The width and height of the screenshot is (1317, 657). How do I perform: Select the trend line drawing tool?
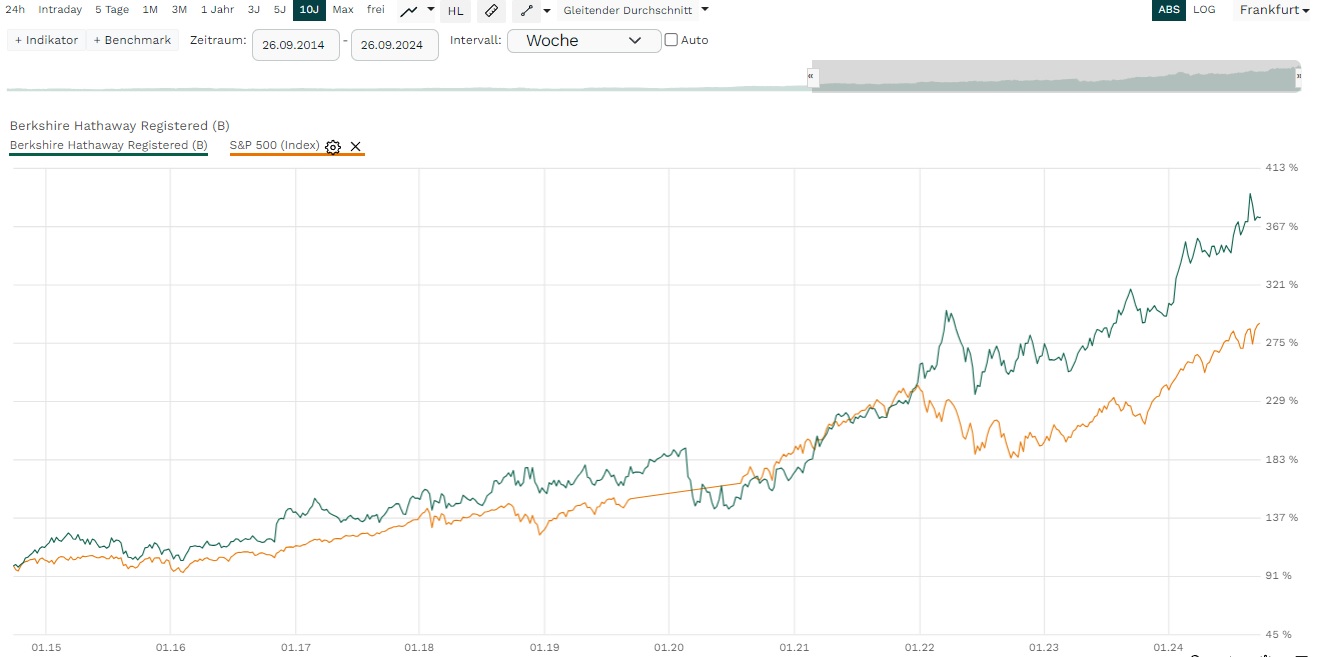[526, 11]
